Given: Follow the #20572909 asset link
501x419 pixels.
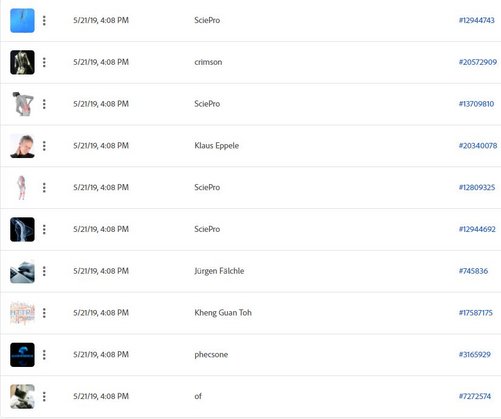Looking at the screenshot, I should point(478,62).
